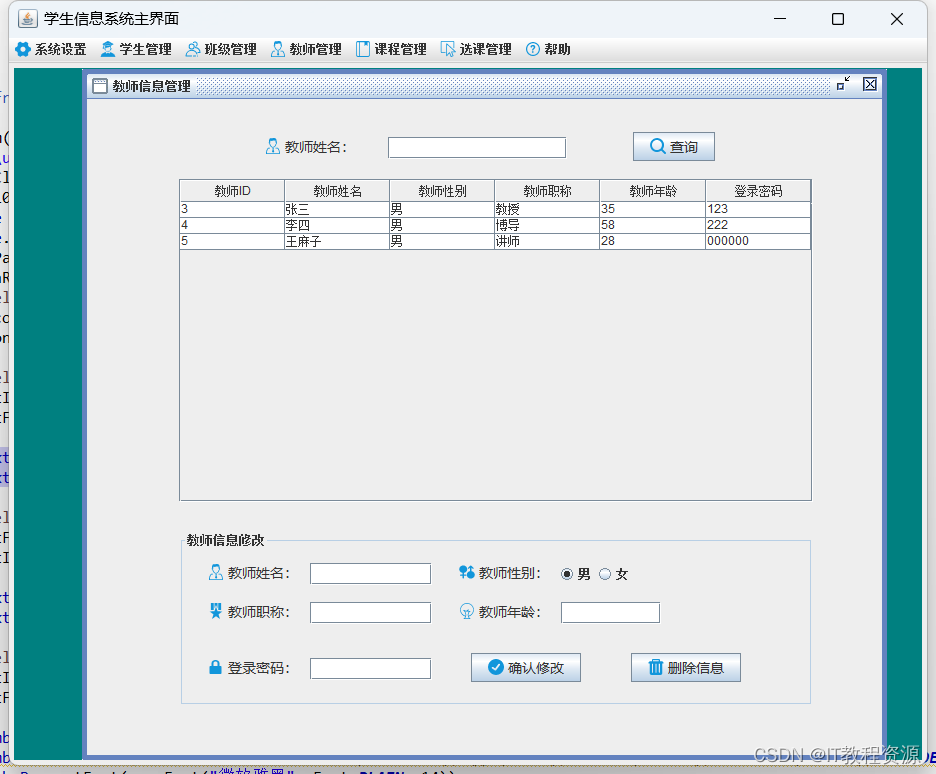Click the 教师性别 column header
The image size is (936, 774).
[x=442, y=191]
